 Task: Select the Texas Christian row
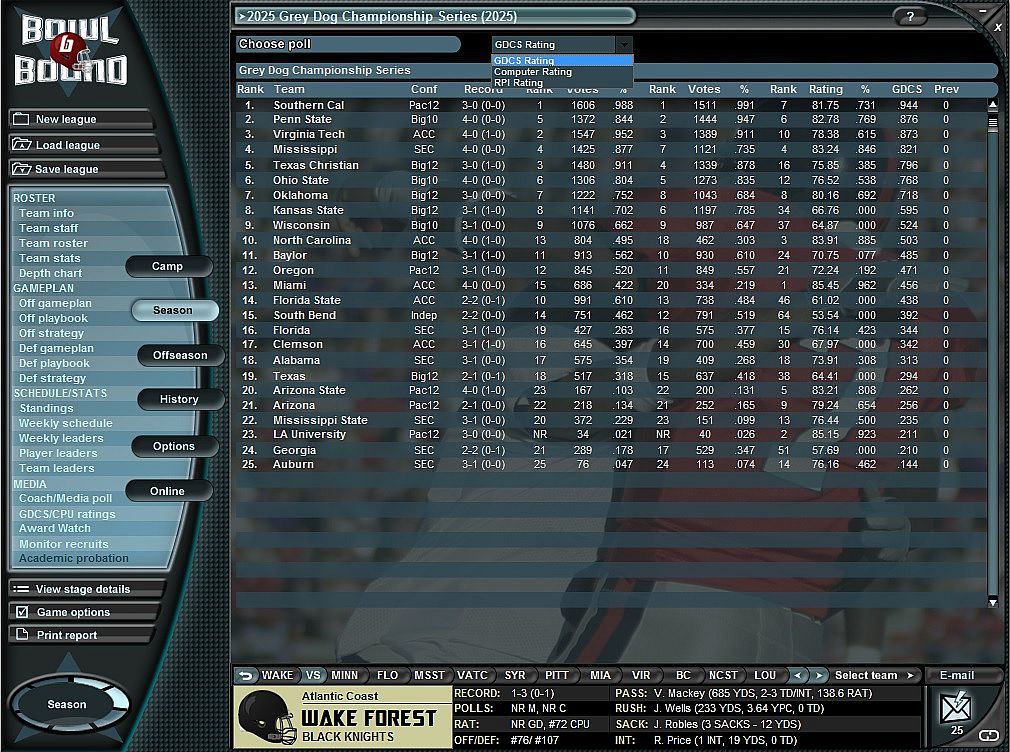[x=611, y=165]
